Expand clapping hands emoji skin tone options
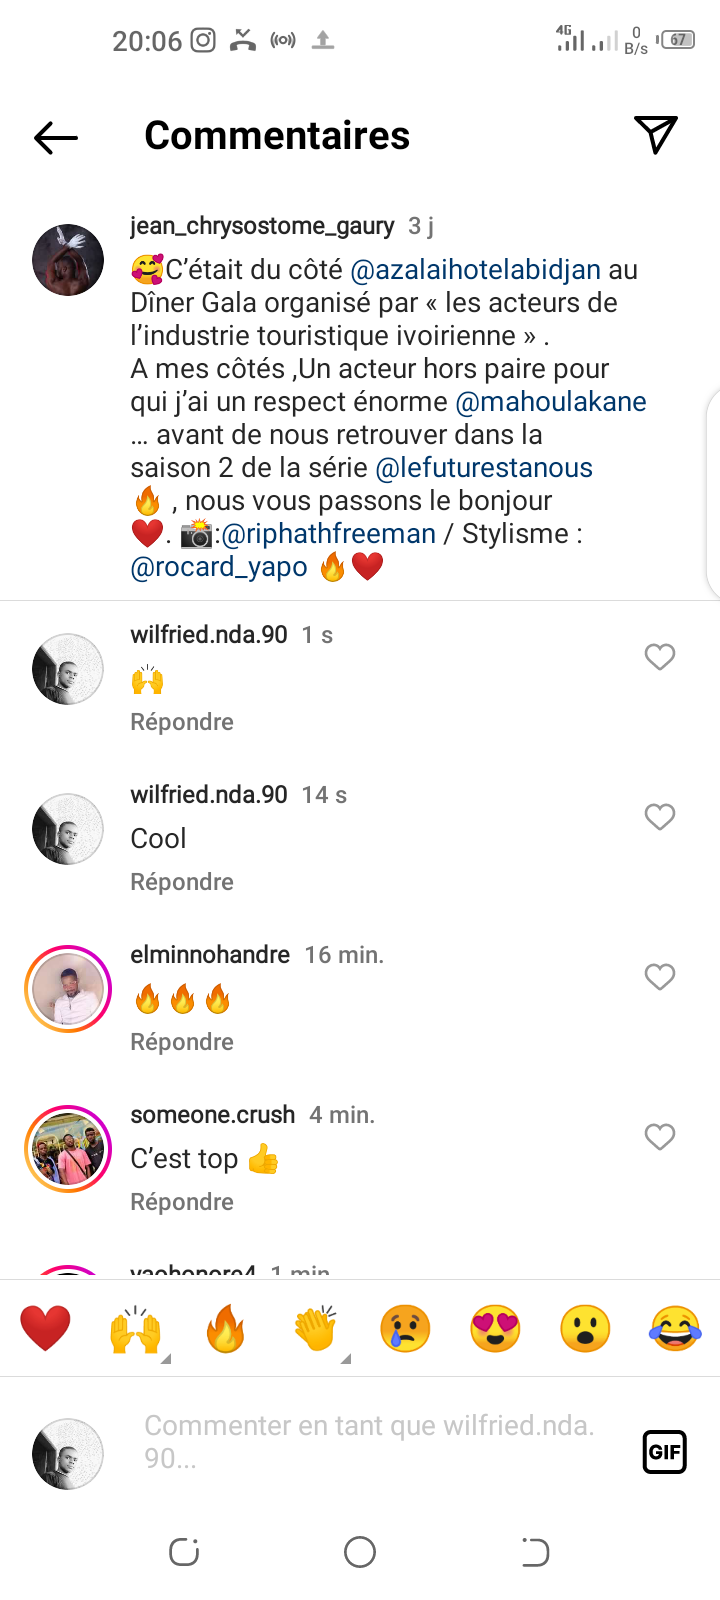The image size is (720, 1600). 345,1358
